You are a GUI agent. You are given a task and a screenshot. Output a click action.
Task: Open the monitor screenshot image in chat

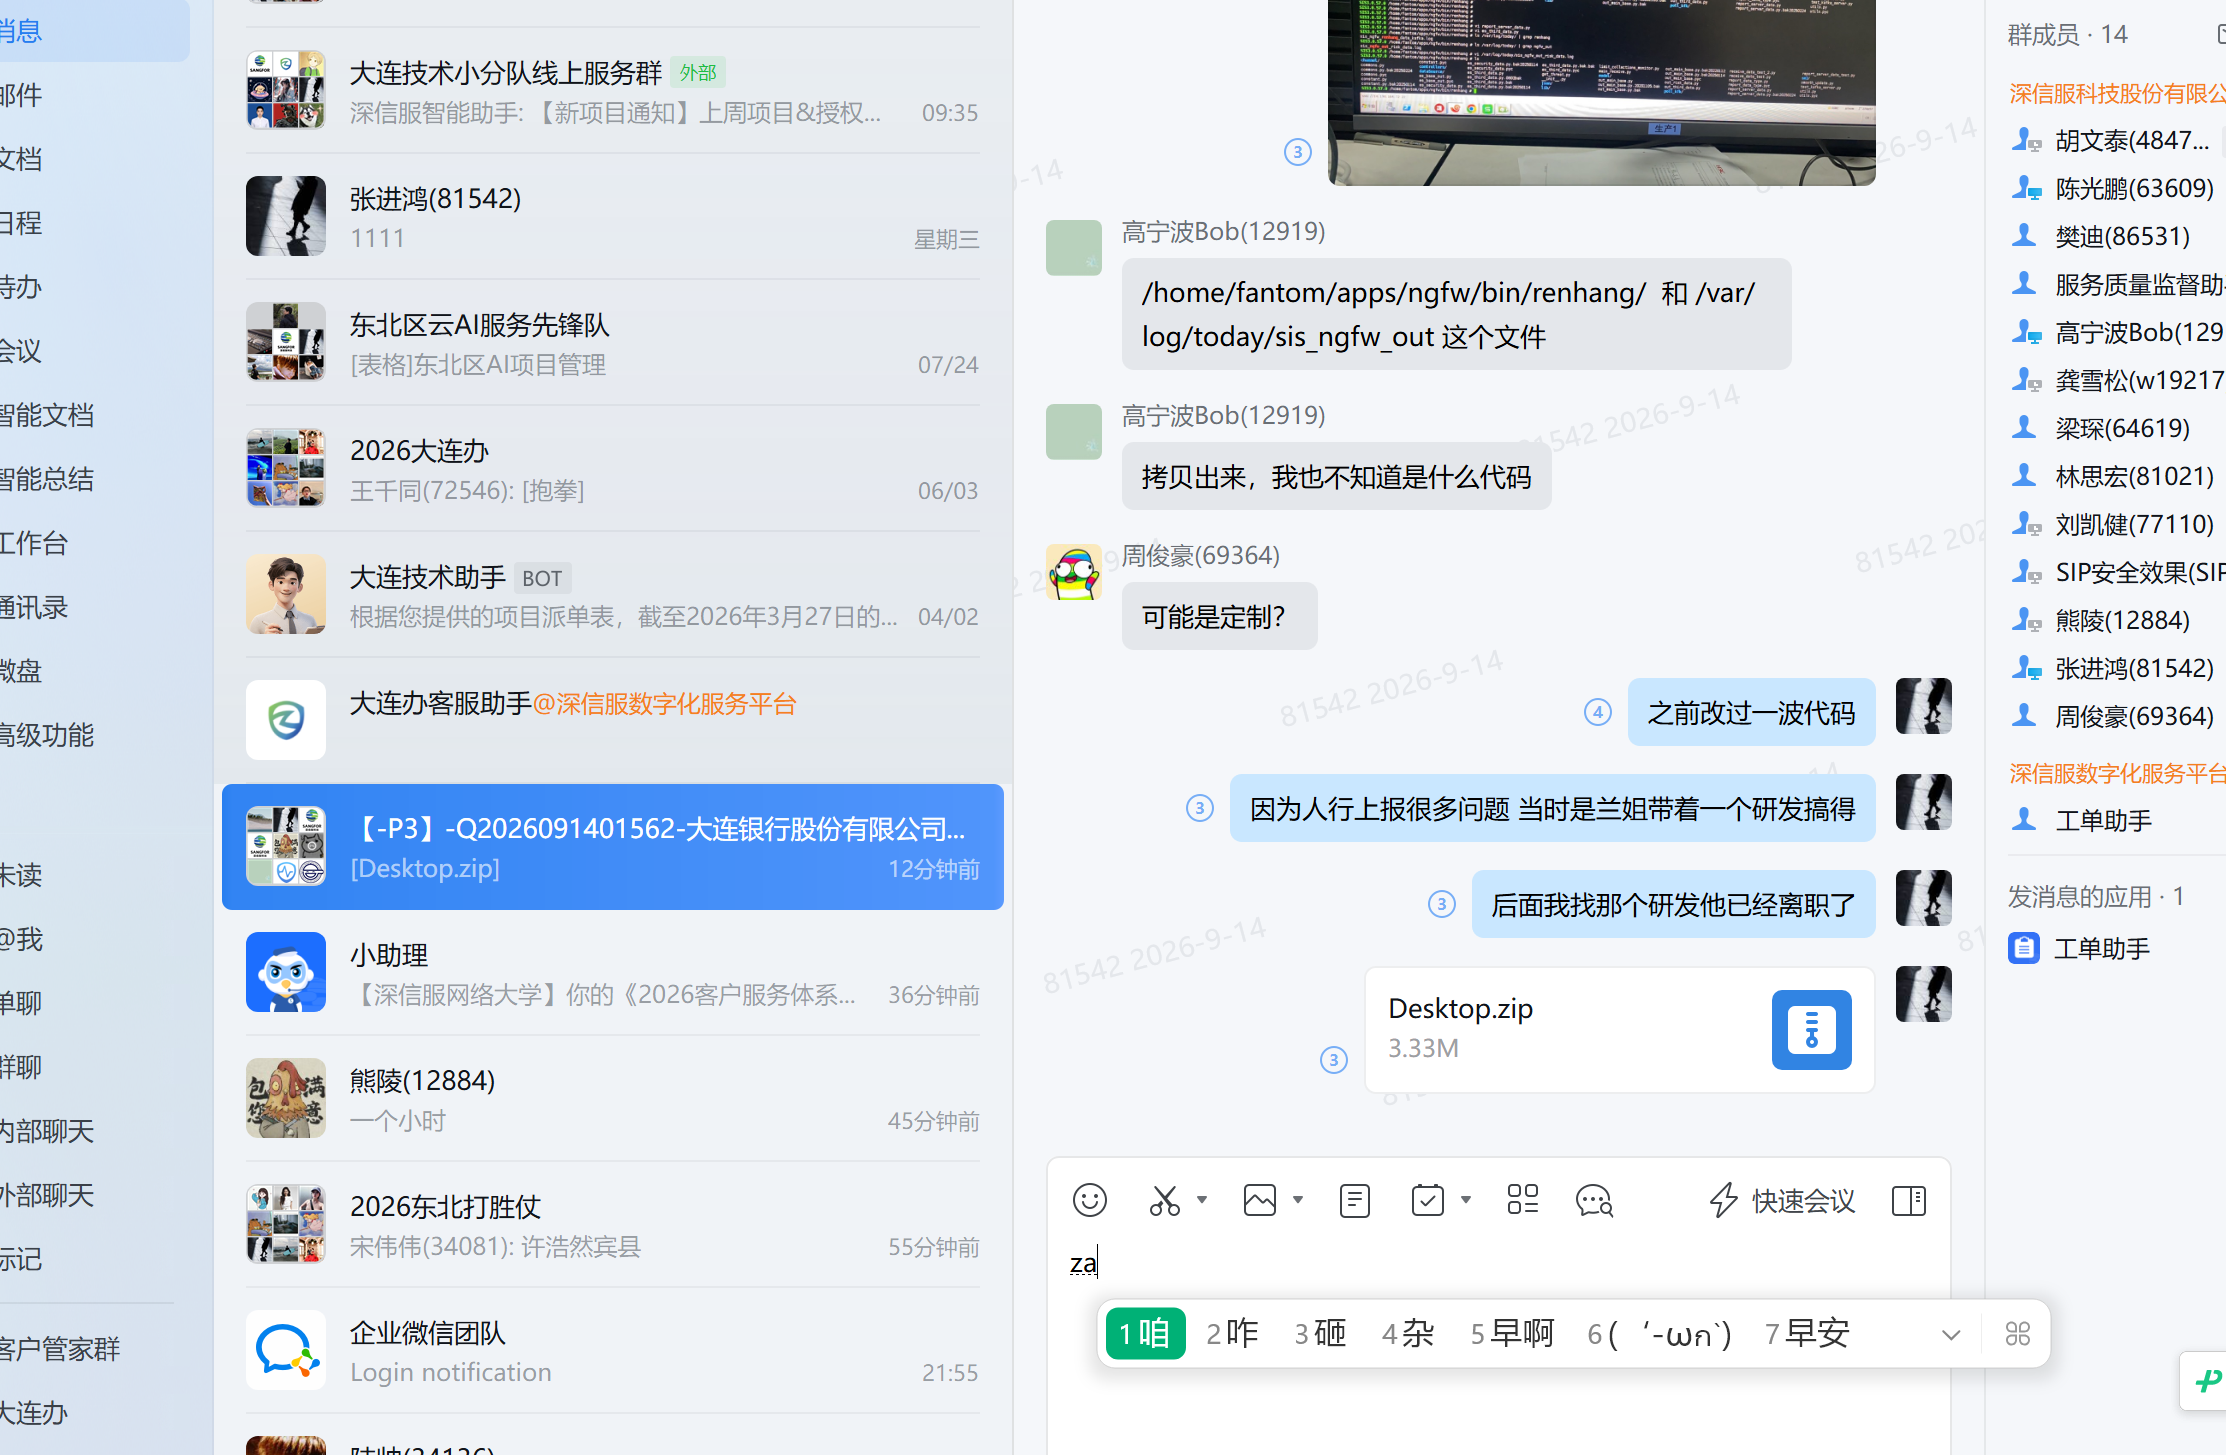pyautogui.click(x=1601, y=92)
